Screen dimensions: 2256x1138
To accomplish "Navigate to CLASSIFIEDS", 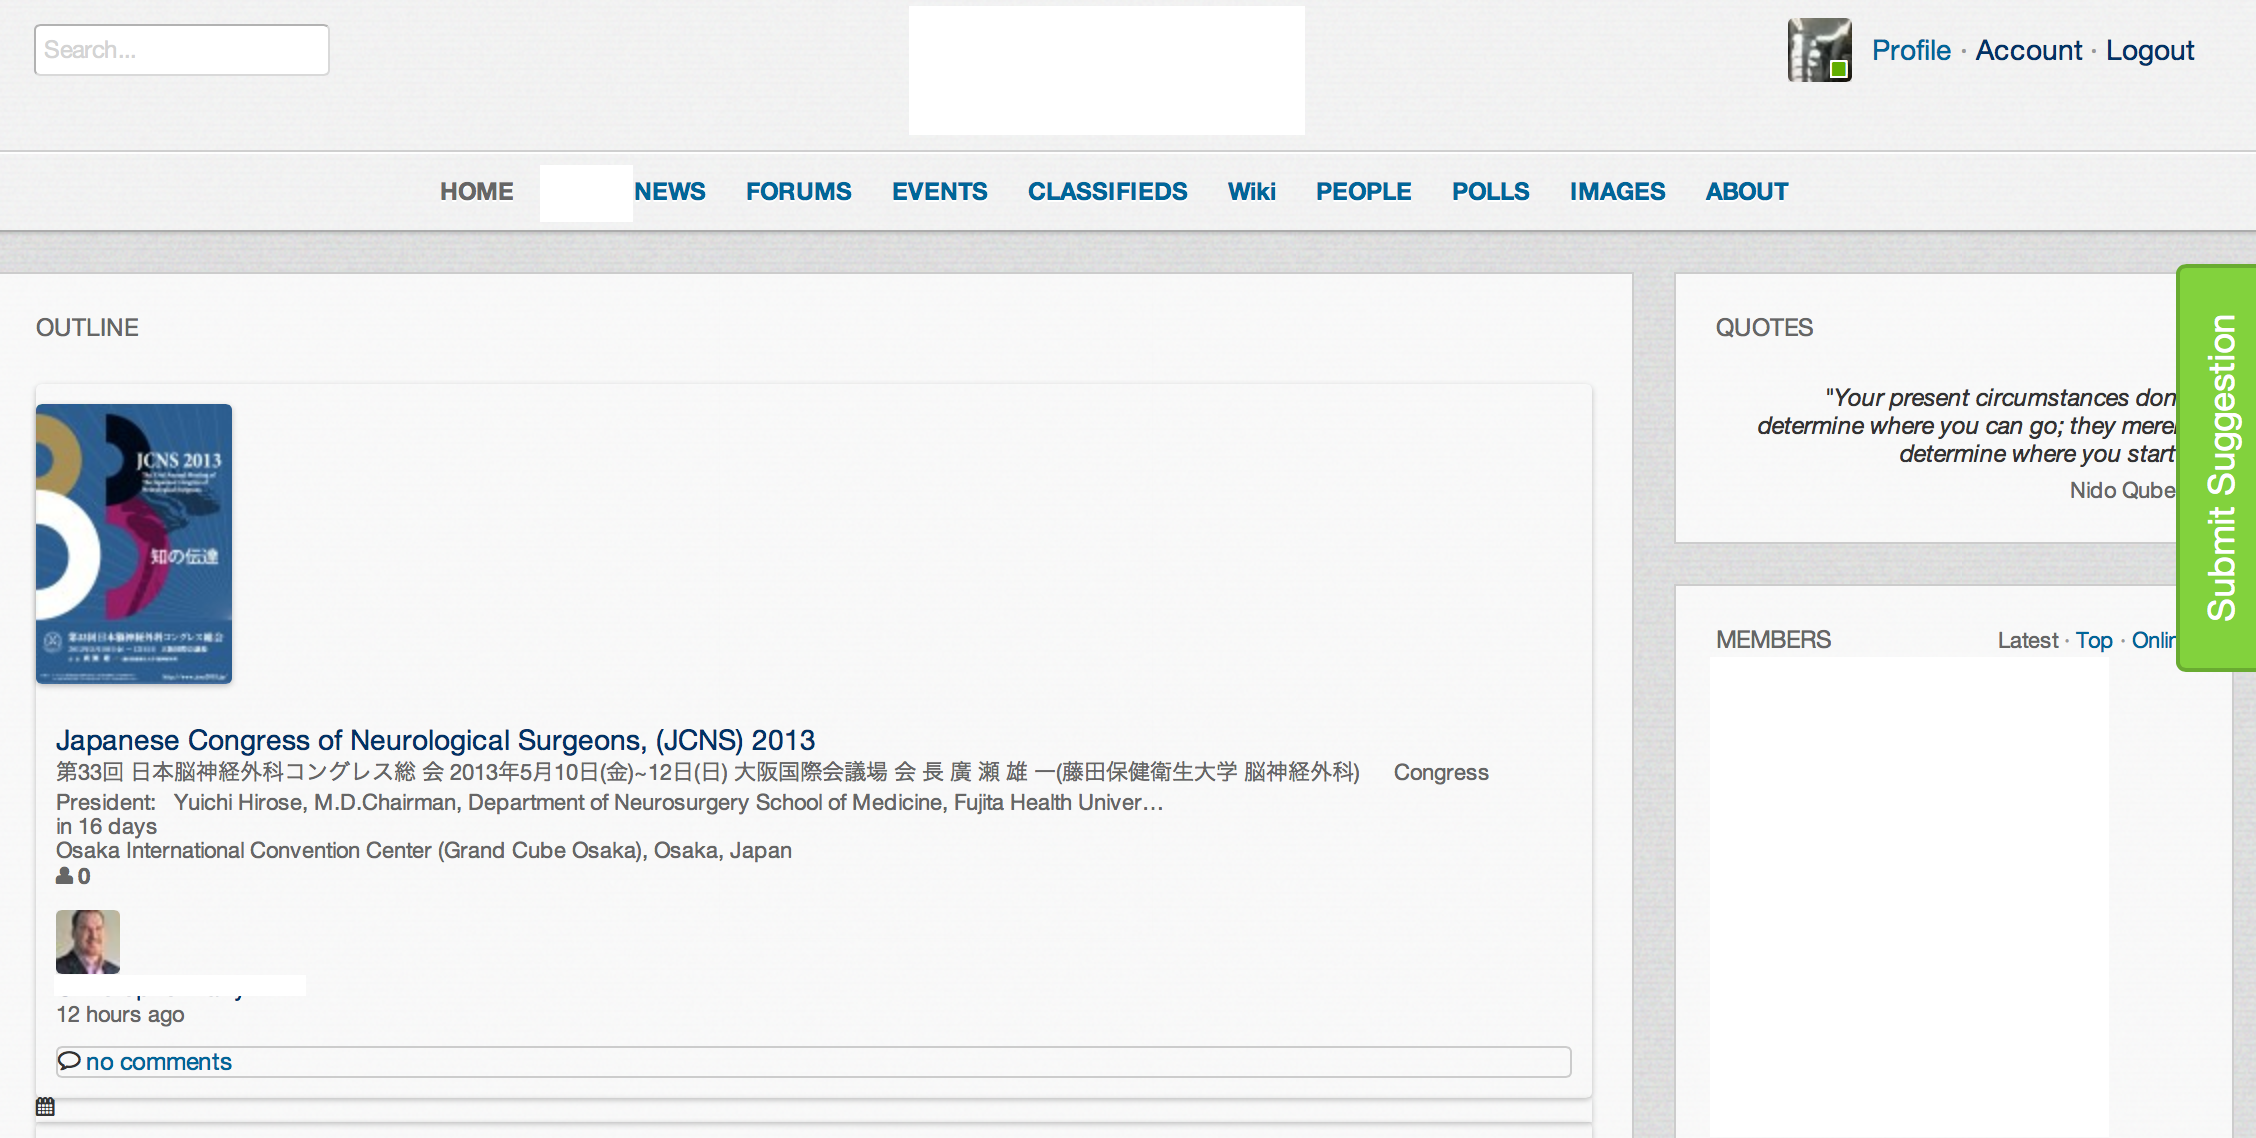I will pyautogui.click(x=1107, y=191).
